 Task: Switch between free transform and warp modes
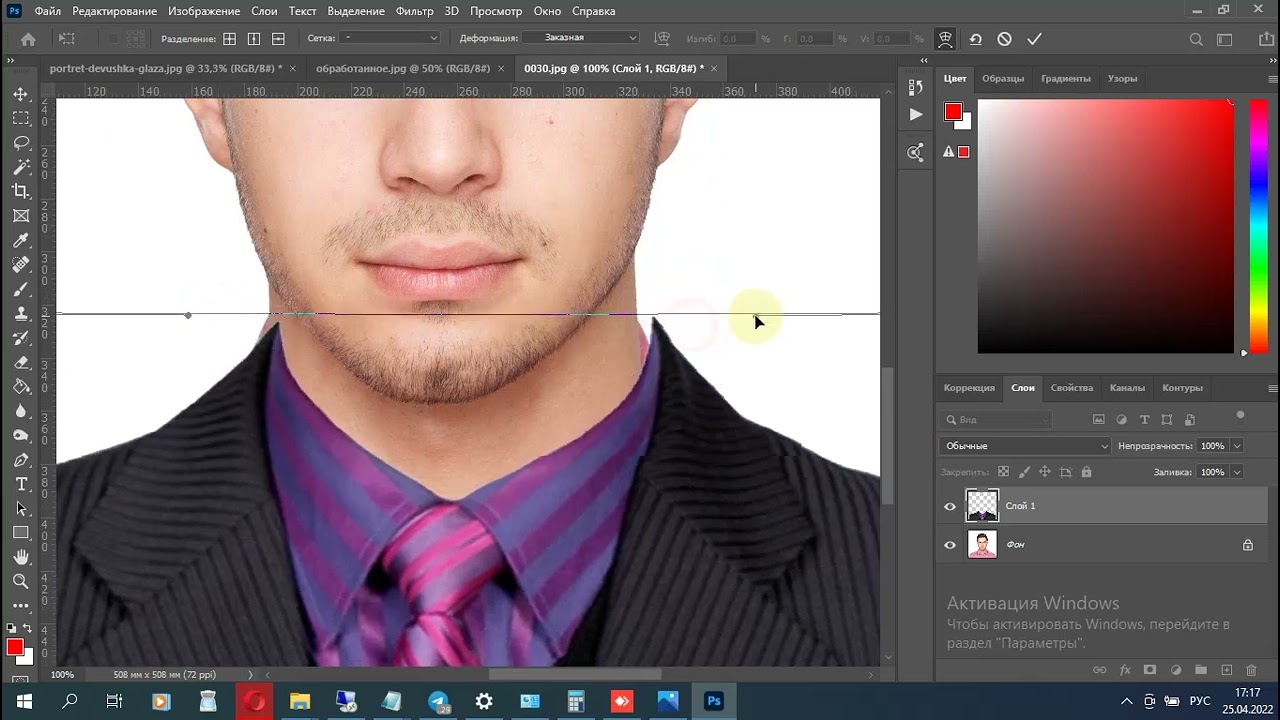tap(945, 39)
